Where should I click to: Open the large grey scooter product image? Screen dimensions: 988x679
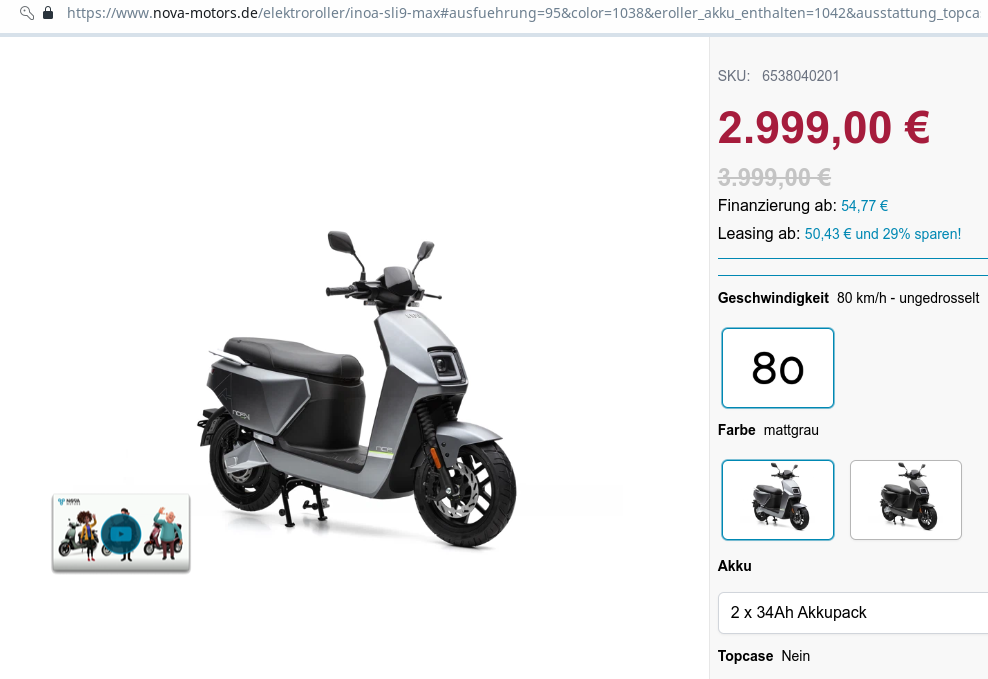click(x=360, y=390)
